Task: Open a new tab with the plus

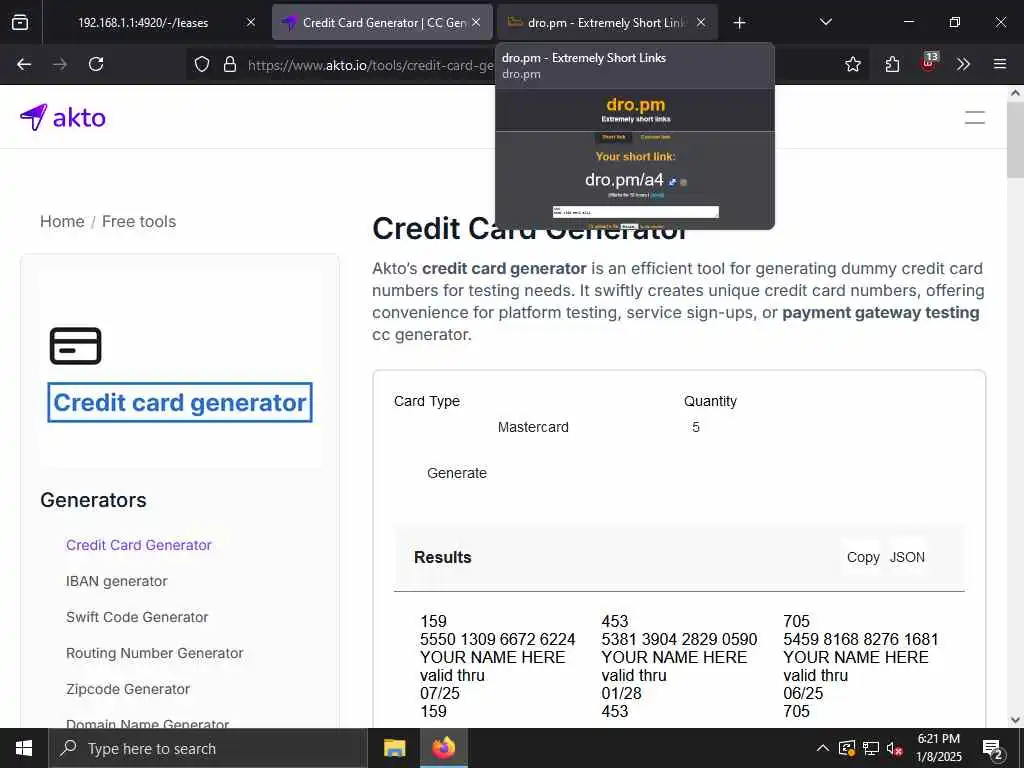Action: tap(739, 23)
